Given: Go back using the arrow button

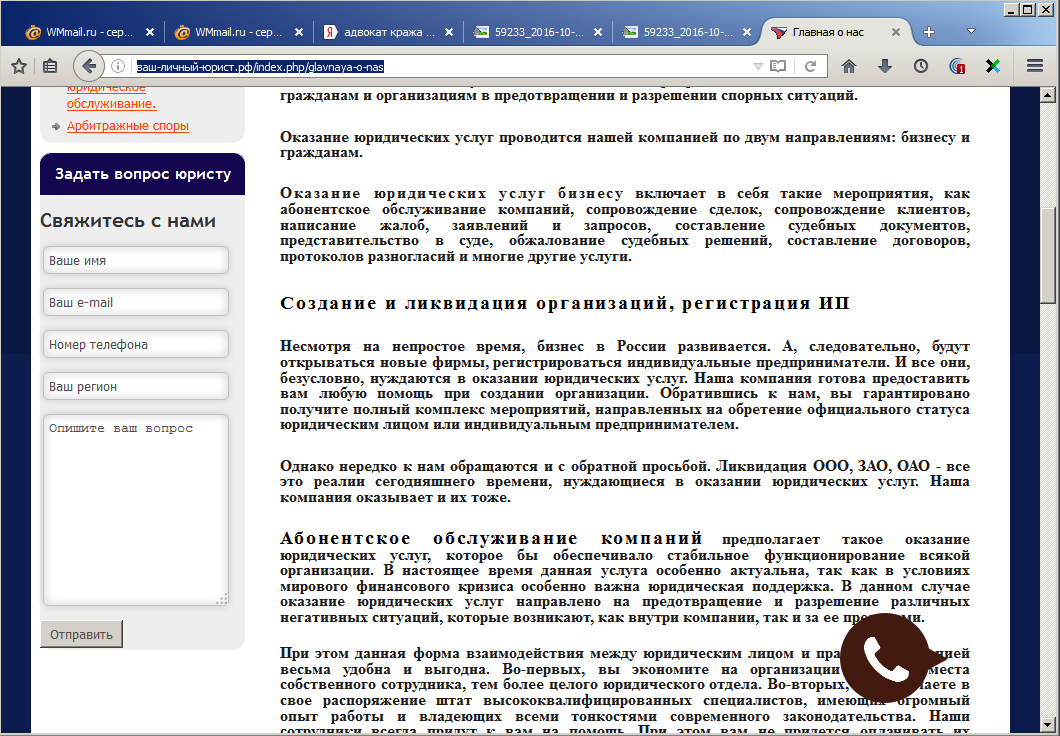Looking at the screenshot, I should tap(89, 66).
